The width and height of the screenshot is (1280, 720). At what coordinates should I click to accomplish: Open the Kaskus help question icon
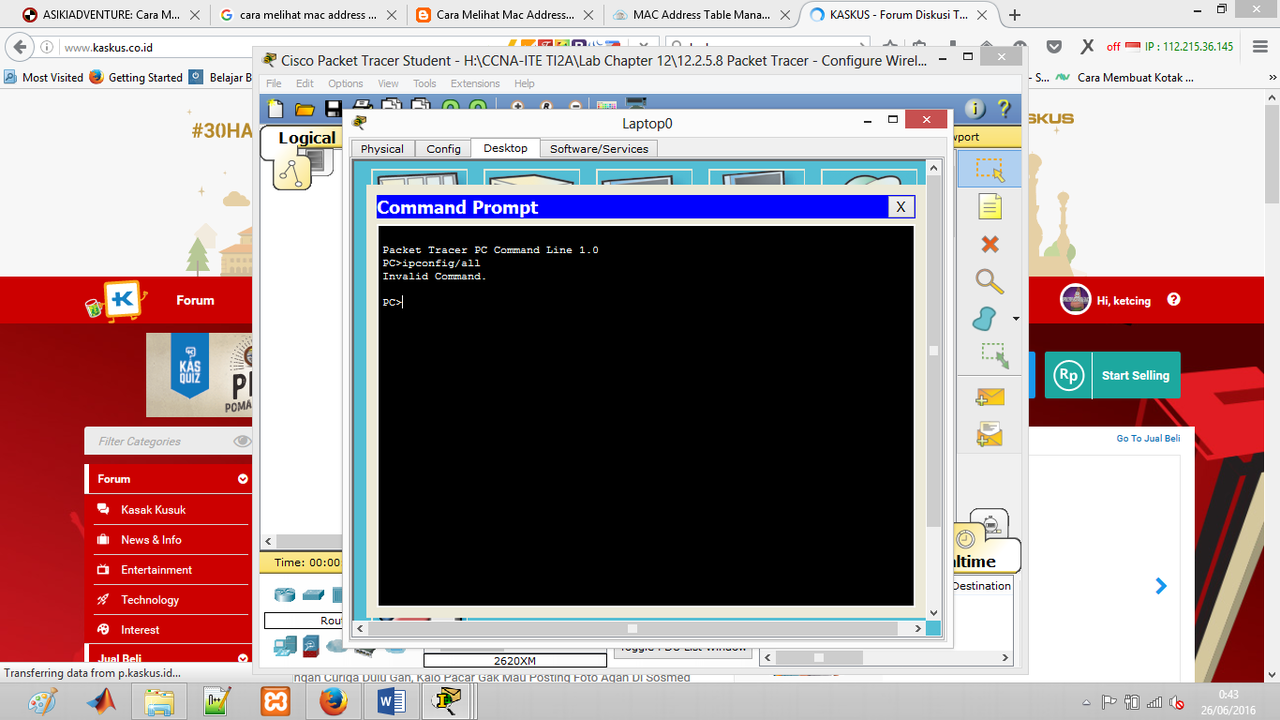pyautogui.click(x=1174, y=299)
